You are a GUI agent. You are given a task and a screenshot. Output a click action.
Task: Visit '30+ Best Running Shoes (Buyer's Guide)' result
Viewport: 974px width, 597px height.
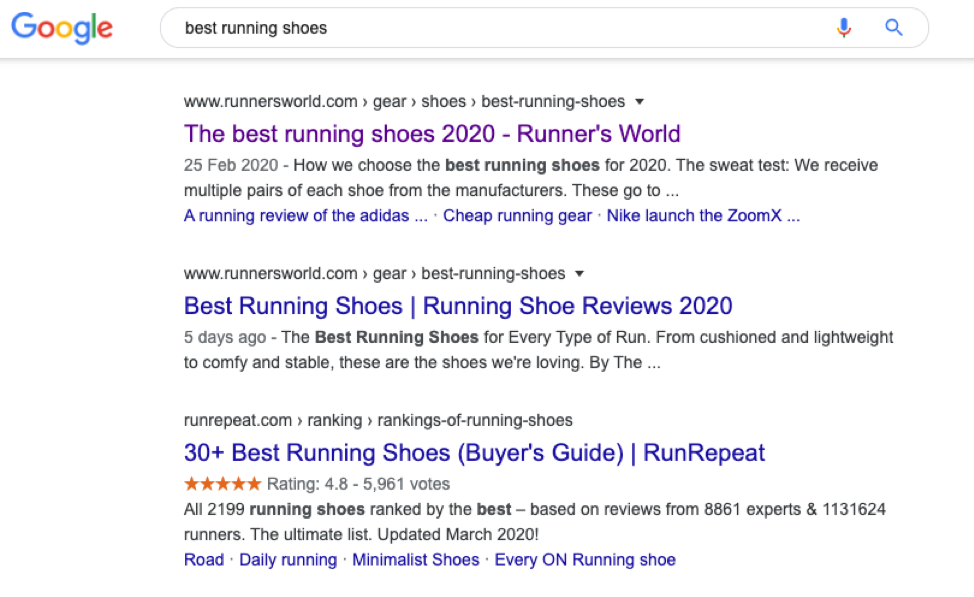[474, 453]
